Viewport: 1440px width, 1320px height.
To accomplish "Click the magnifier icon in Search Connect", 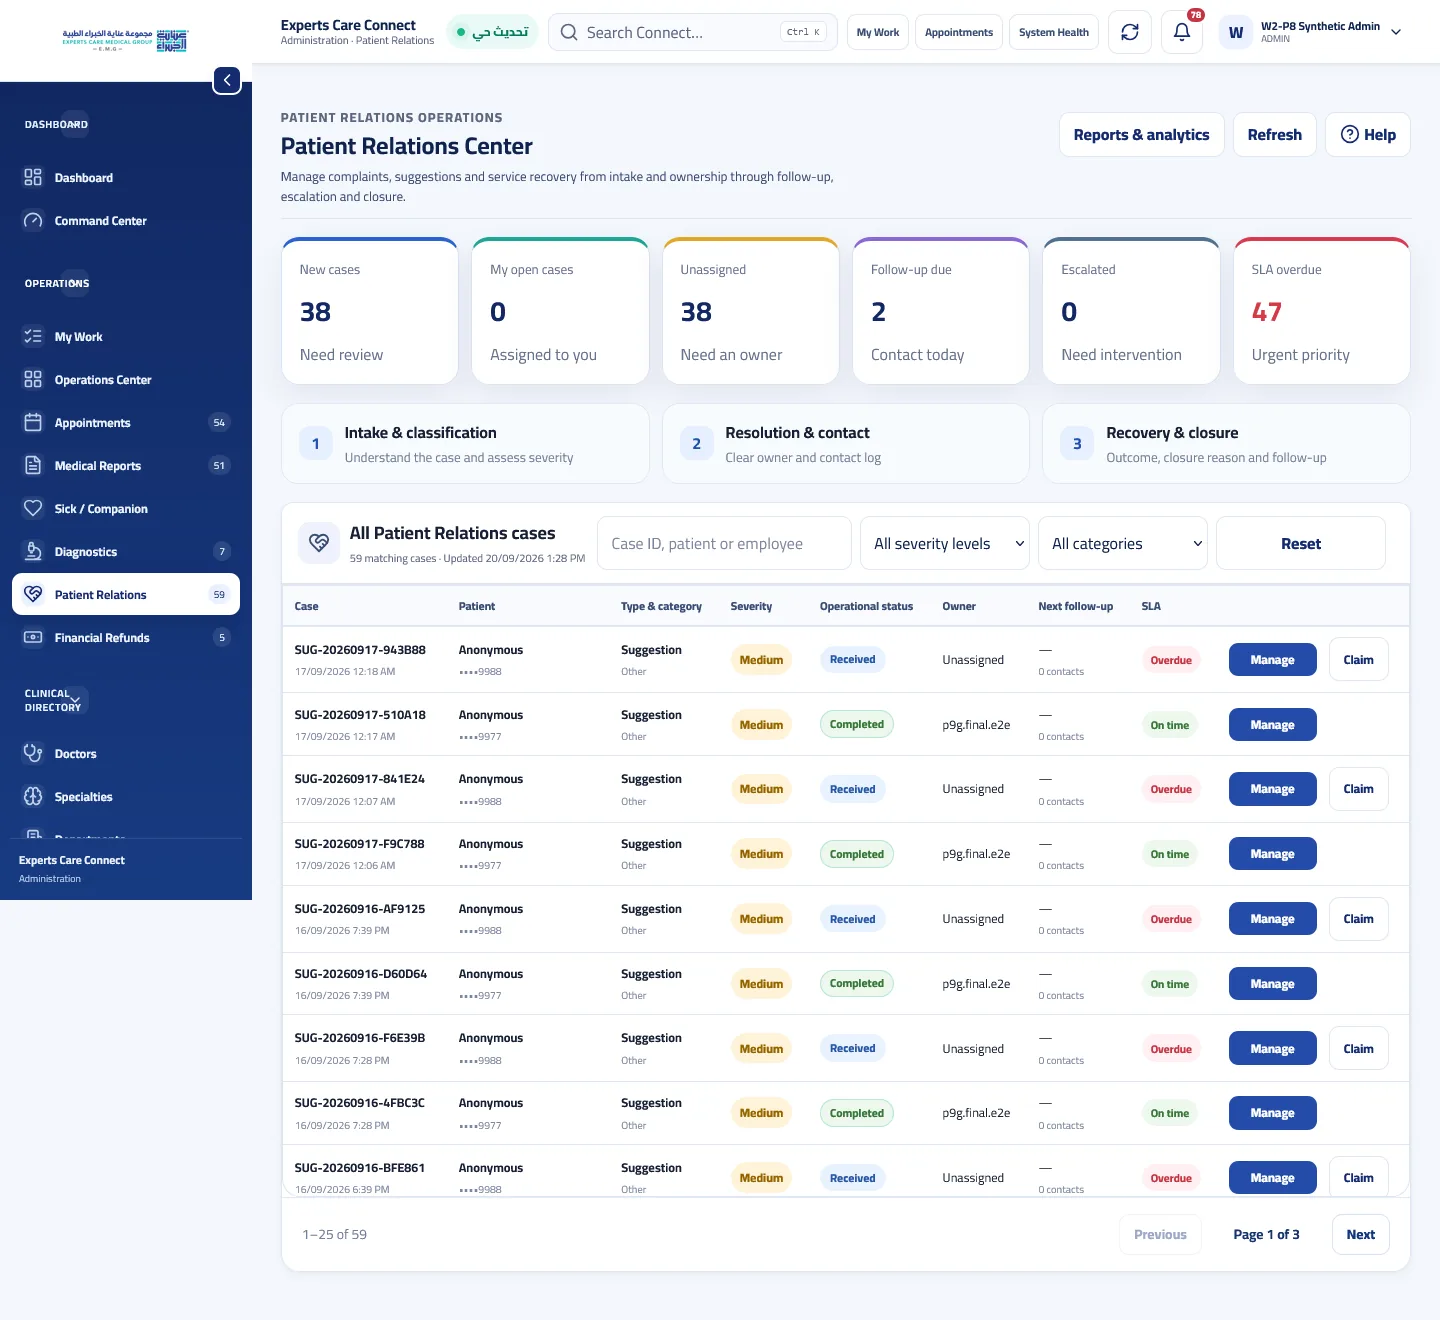I will pyautogui.click(x=569, y=32).
